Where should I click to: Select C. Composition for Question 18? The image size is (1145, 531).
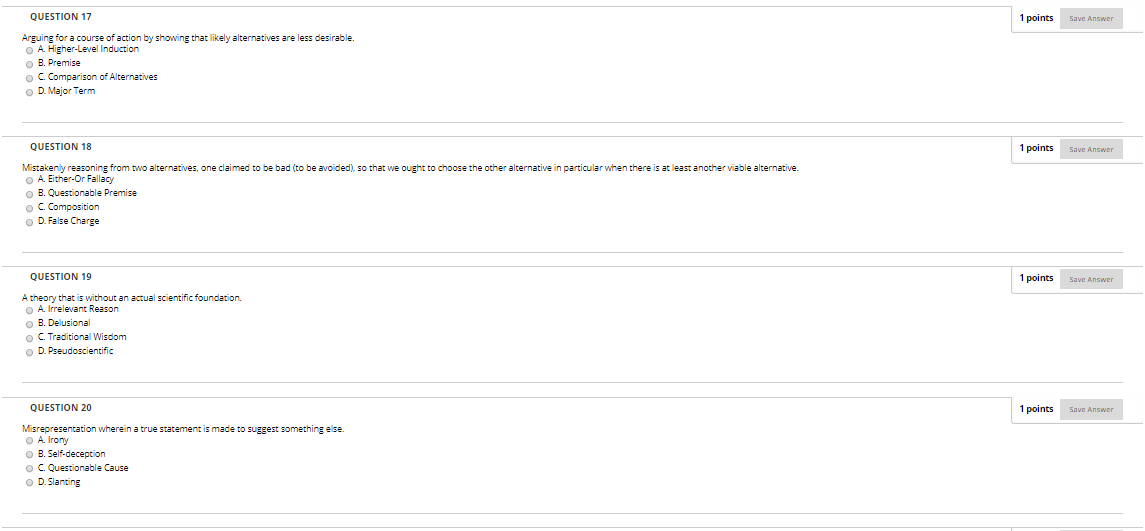tap(29, 208)
